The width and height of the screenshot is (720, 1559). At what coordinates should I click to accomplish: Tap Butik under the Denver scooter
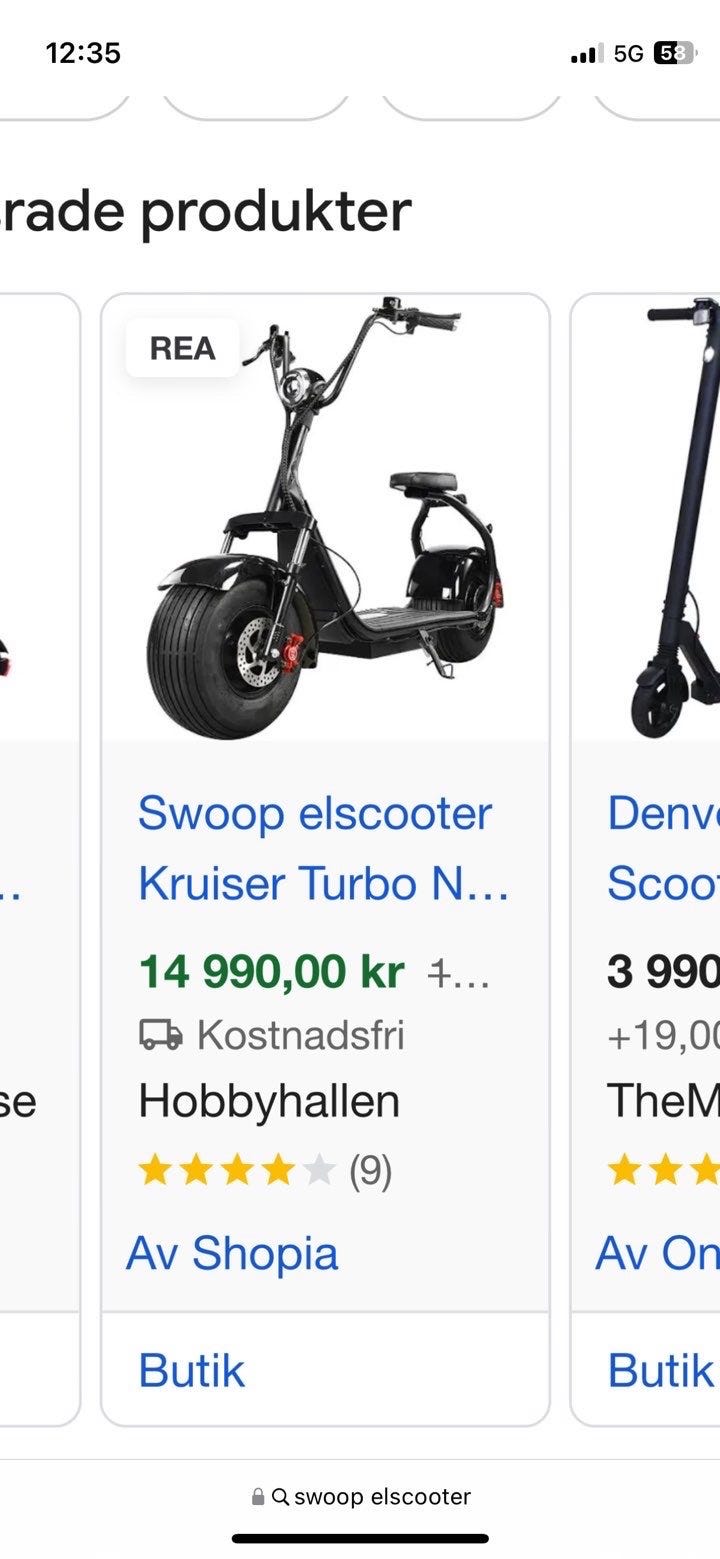[x=660, y=1370]
